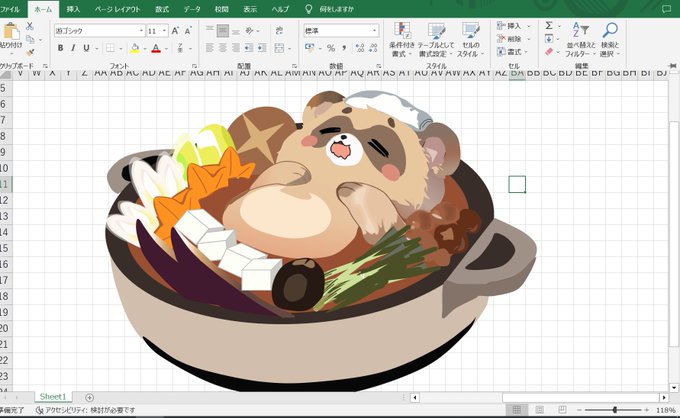Apply the comma style icon

[344, 48]
